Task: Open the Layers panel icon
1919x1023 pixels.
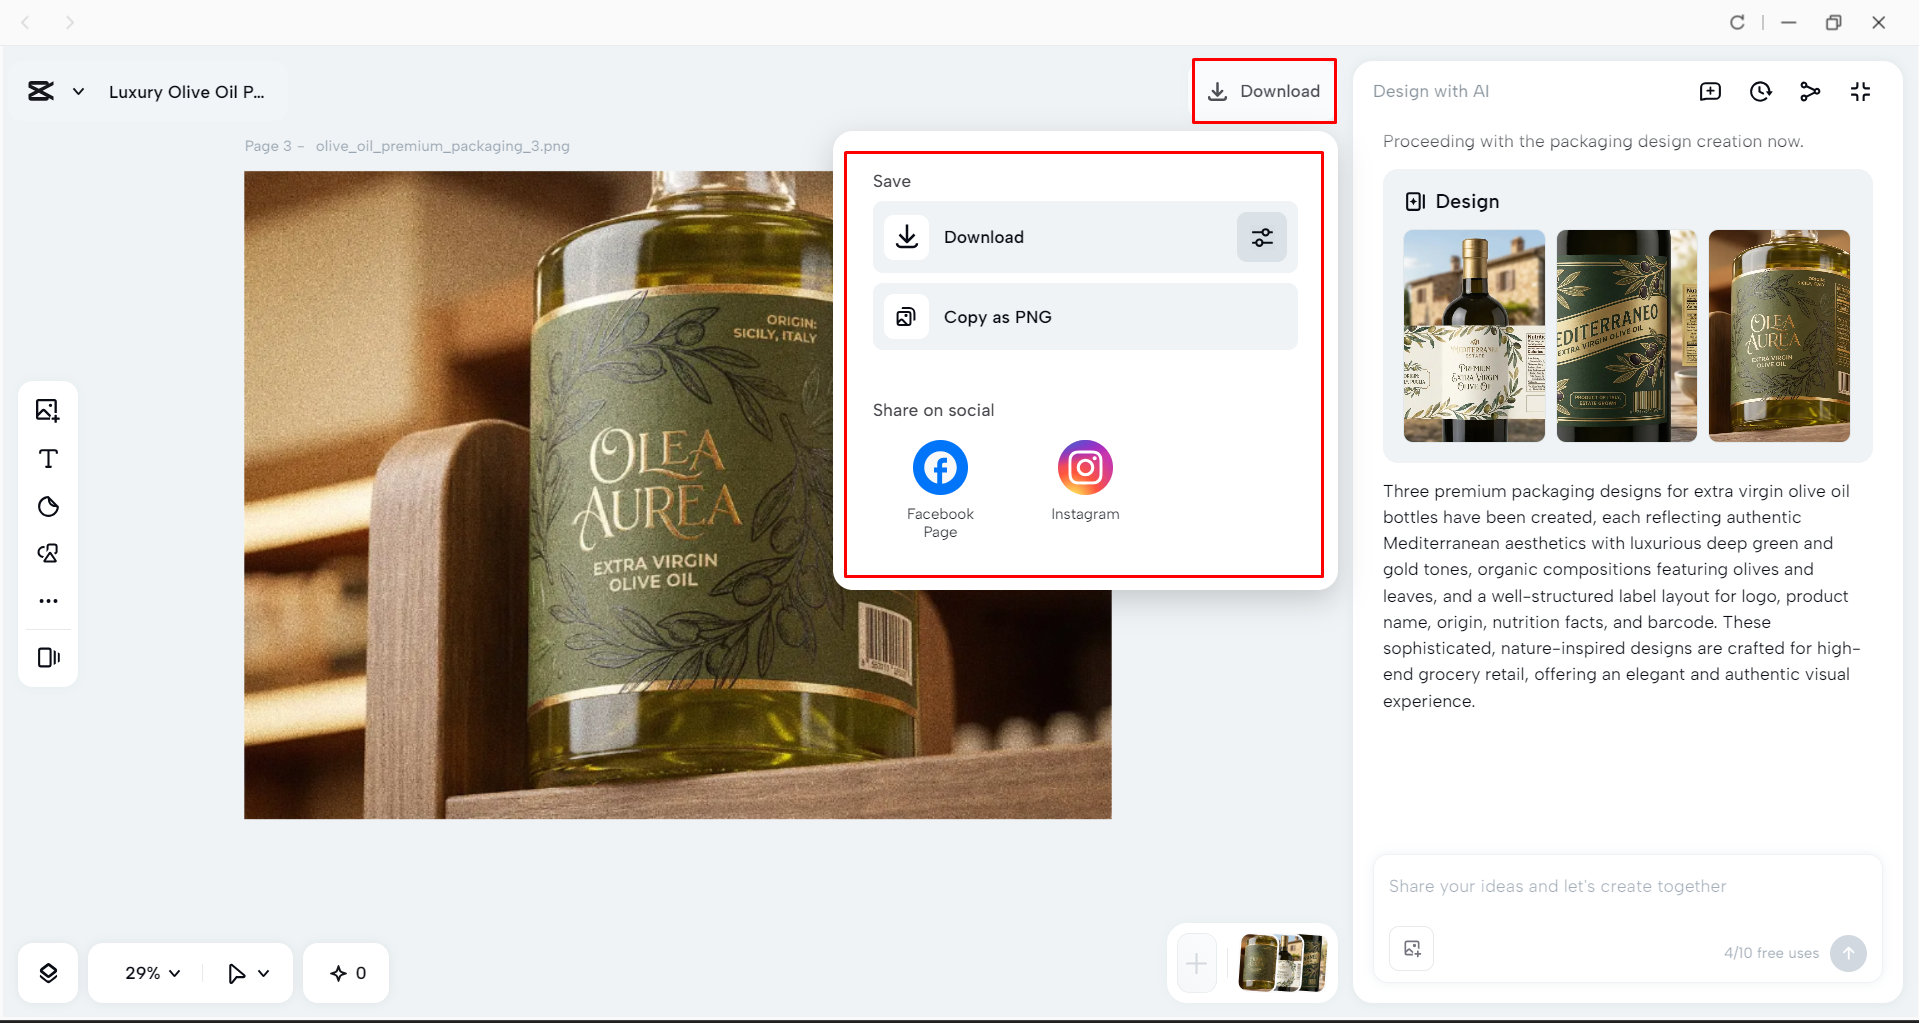Action: [x=48, y=973]
